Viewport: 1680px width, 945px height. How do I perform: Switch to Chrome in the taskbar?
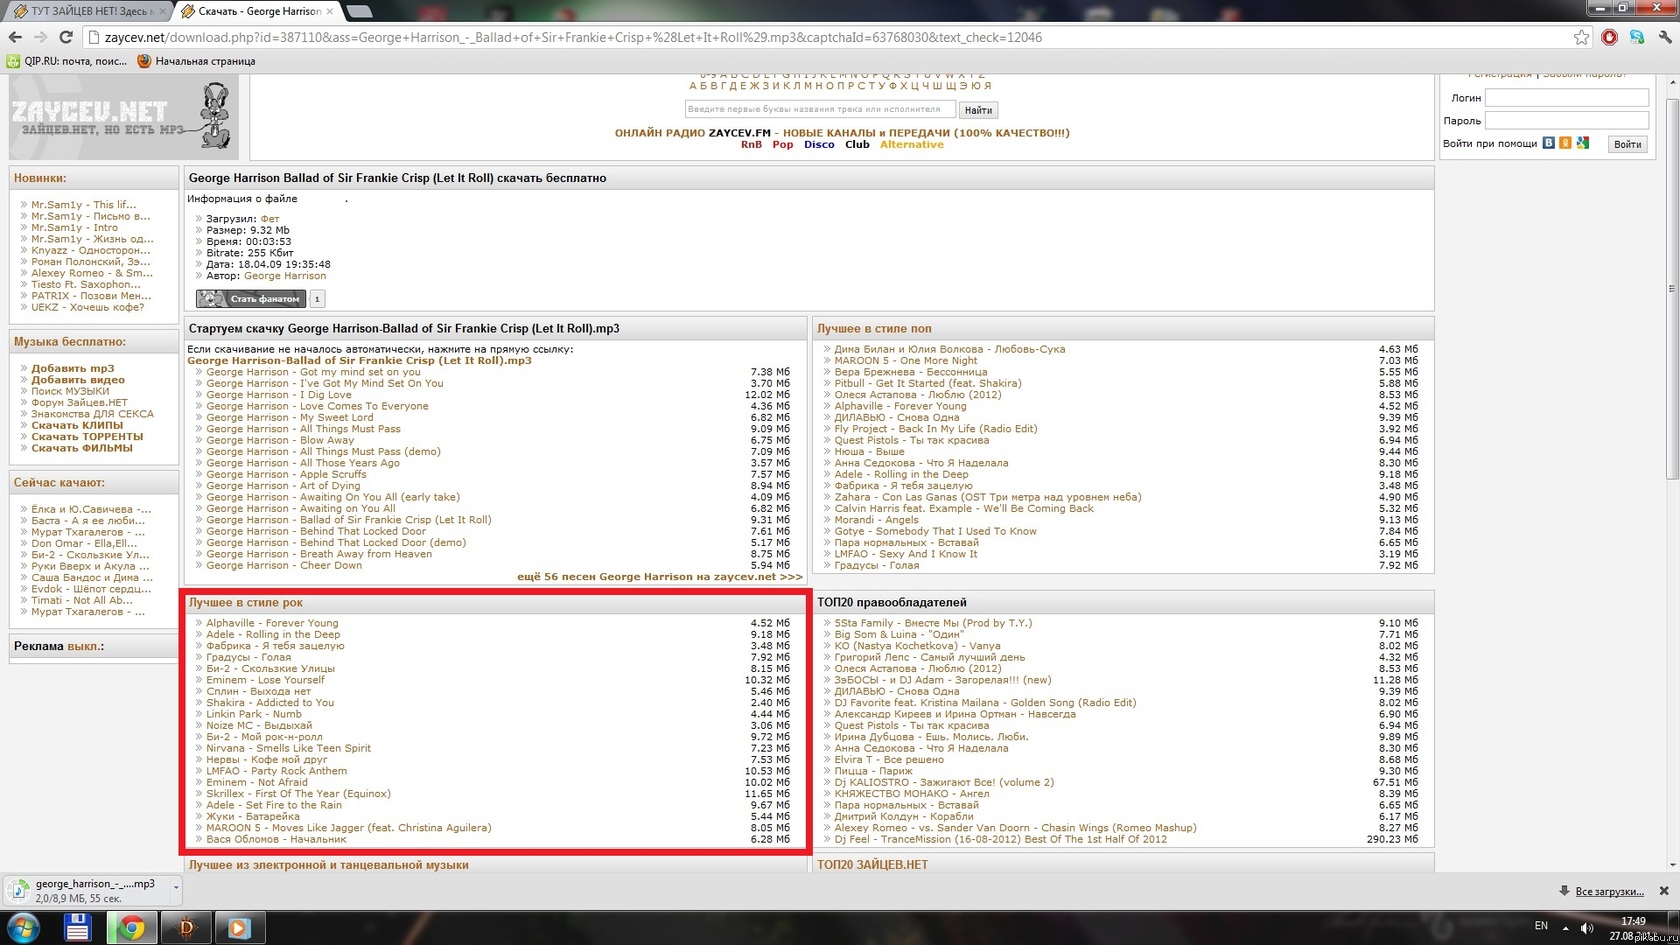click(x=130, y=928)
